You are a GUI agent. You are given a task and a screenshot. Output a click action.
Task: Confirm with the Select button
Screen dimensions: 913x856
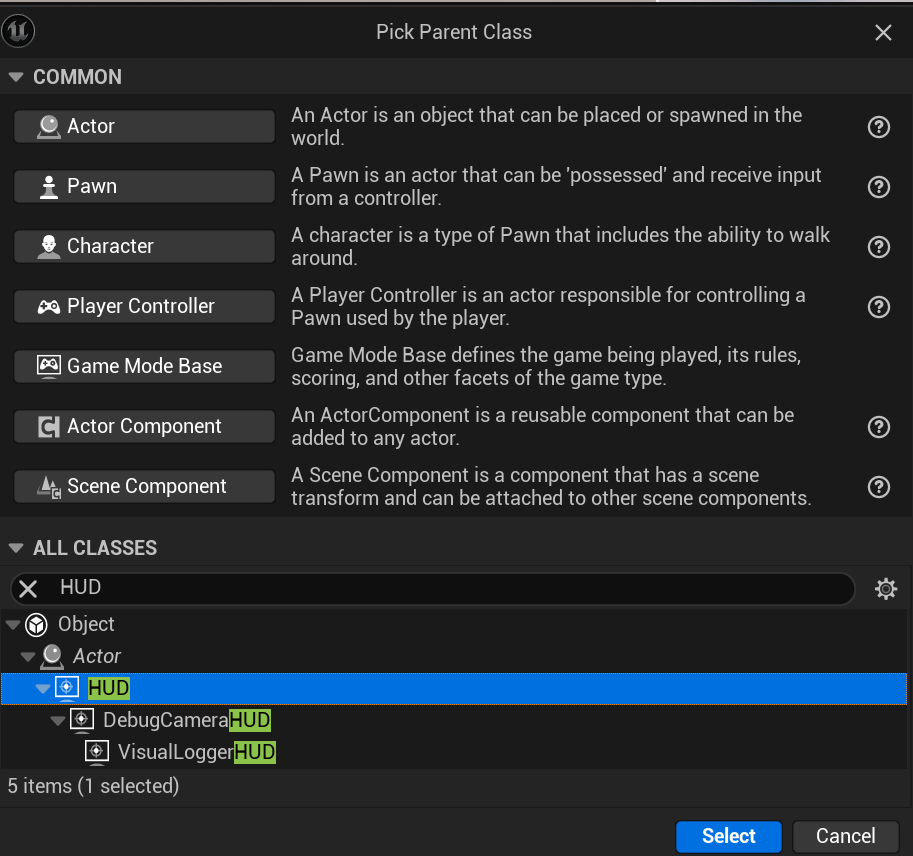point(728,836)
